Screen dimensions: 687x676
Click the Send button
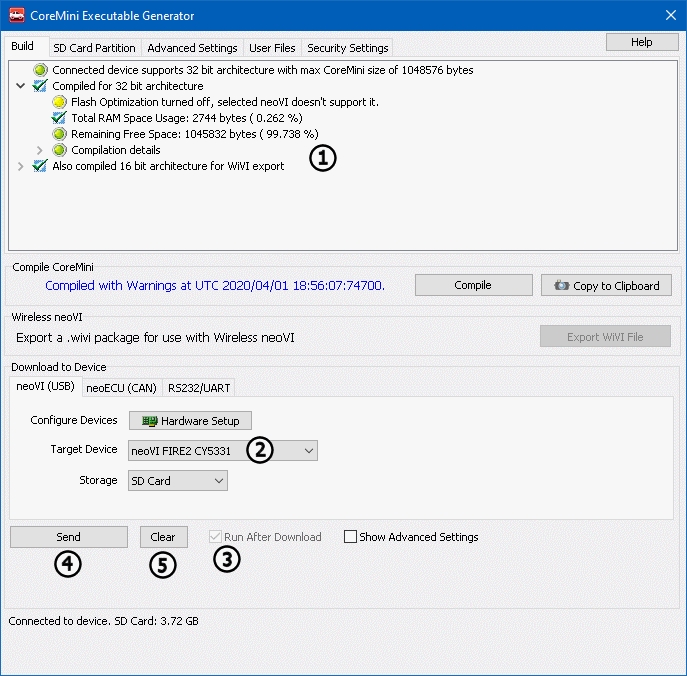pos(69,537)
